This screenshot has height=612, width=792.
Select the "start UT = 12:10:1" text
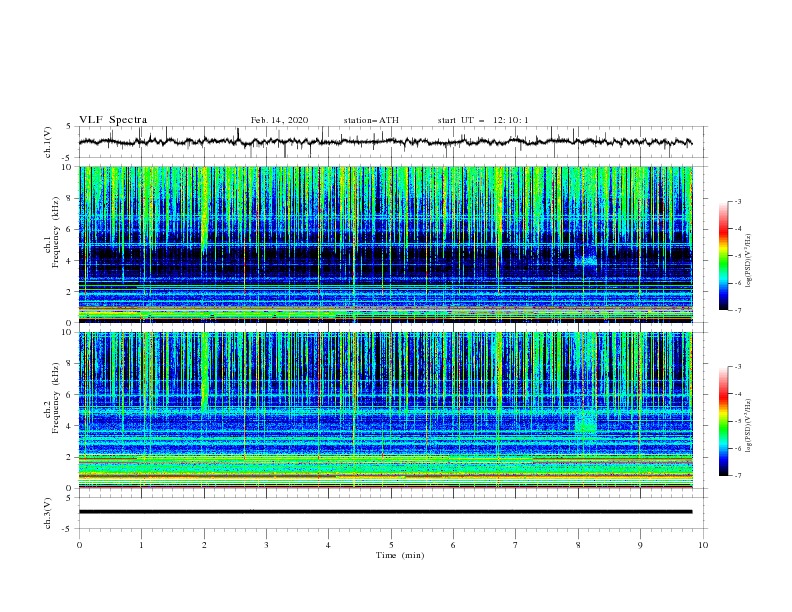[483, 120]
